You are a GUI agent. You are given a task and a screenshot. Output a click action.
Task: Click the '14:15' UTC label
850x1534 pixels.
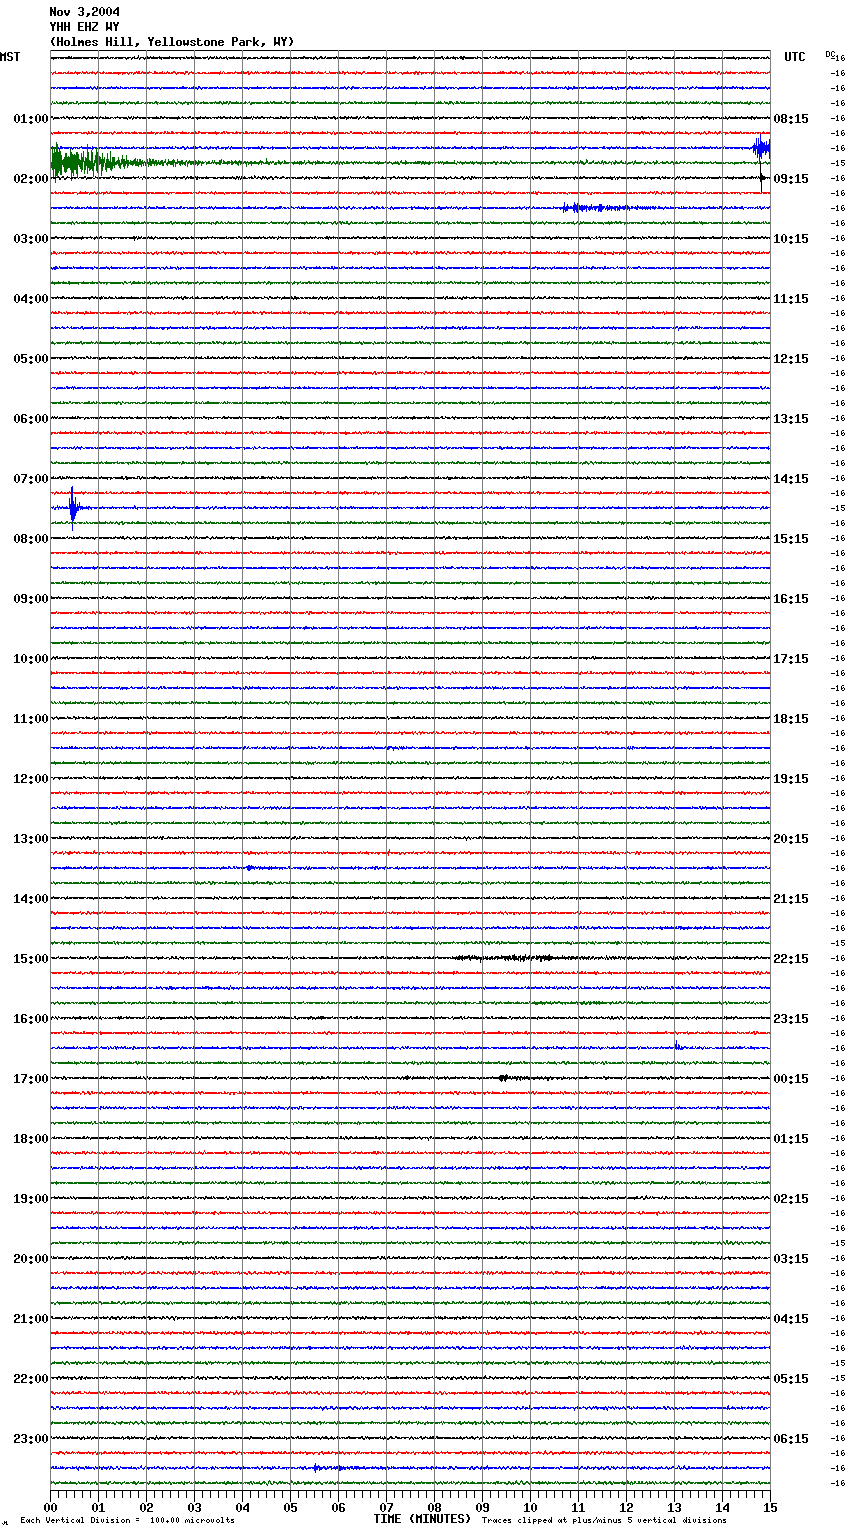coord(791,479)
